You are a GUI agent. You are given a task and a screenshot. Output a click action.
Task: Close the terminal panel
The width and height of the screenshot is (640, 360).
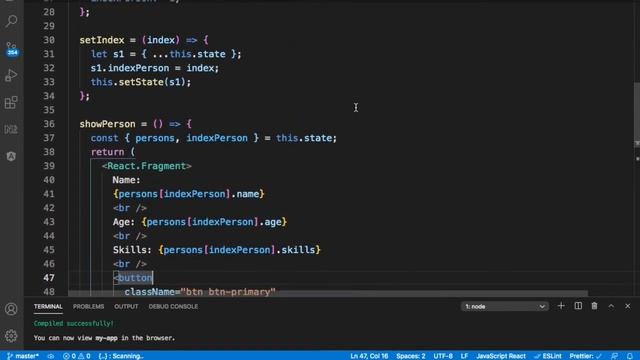pos(628,306)
